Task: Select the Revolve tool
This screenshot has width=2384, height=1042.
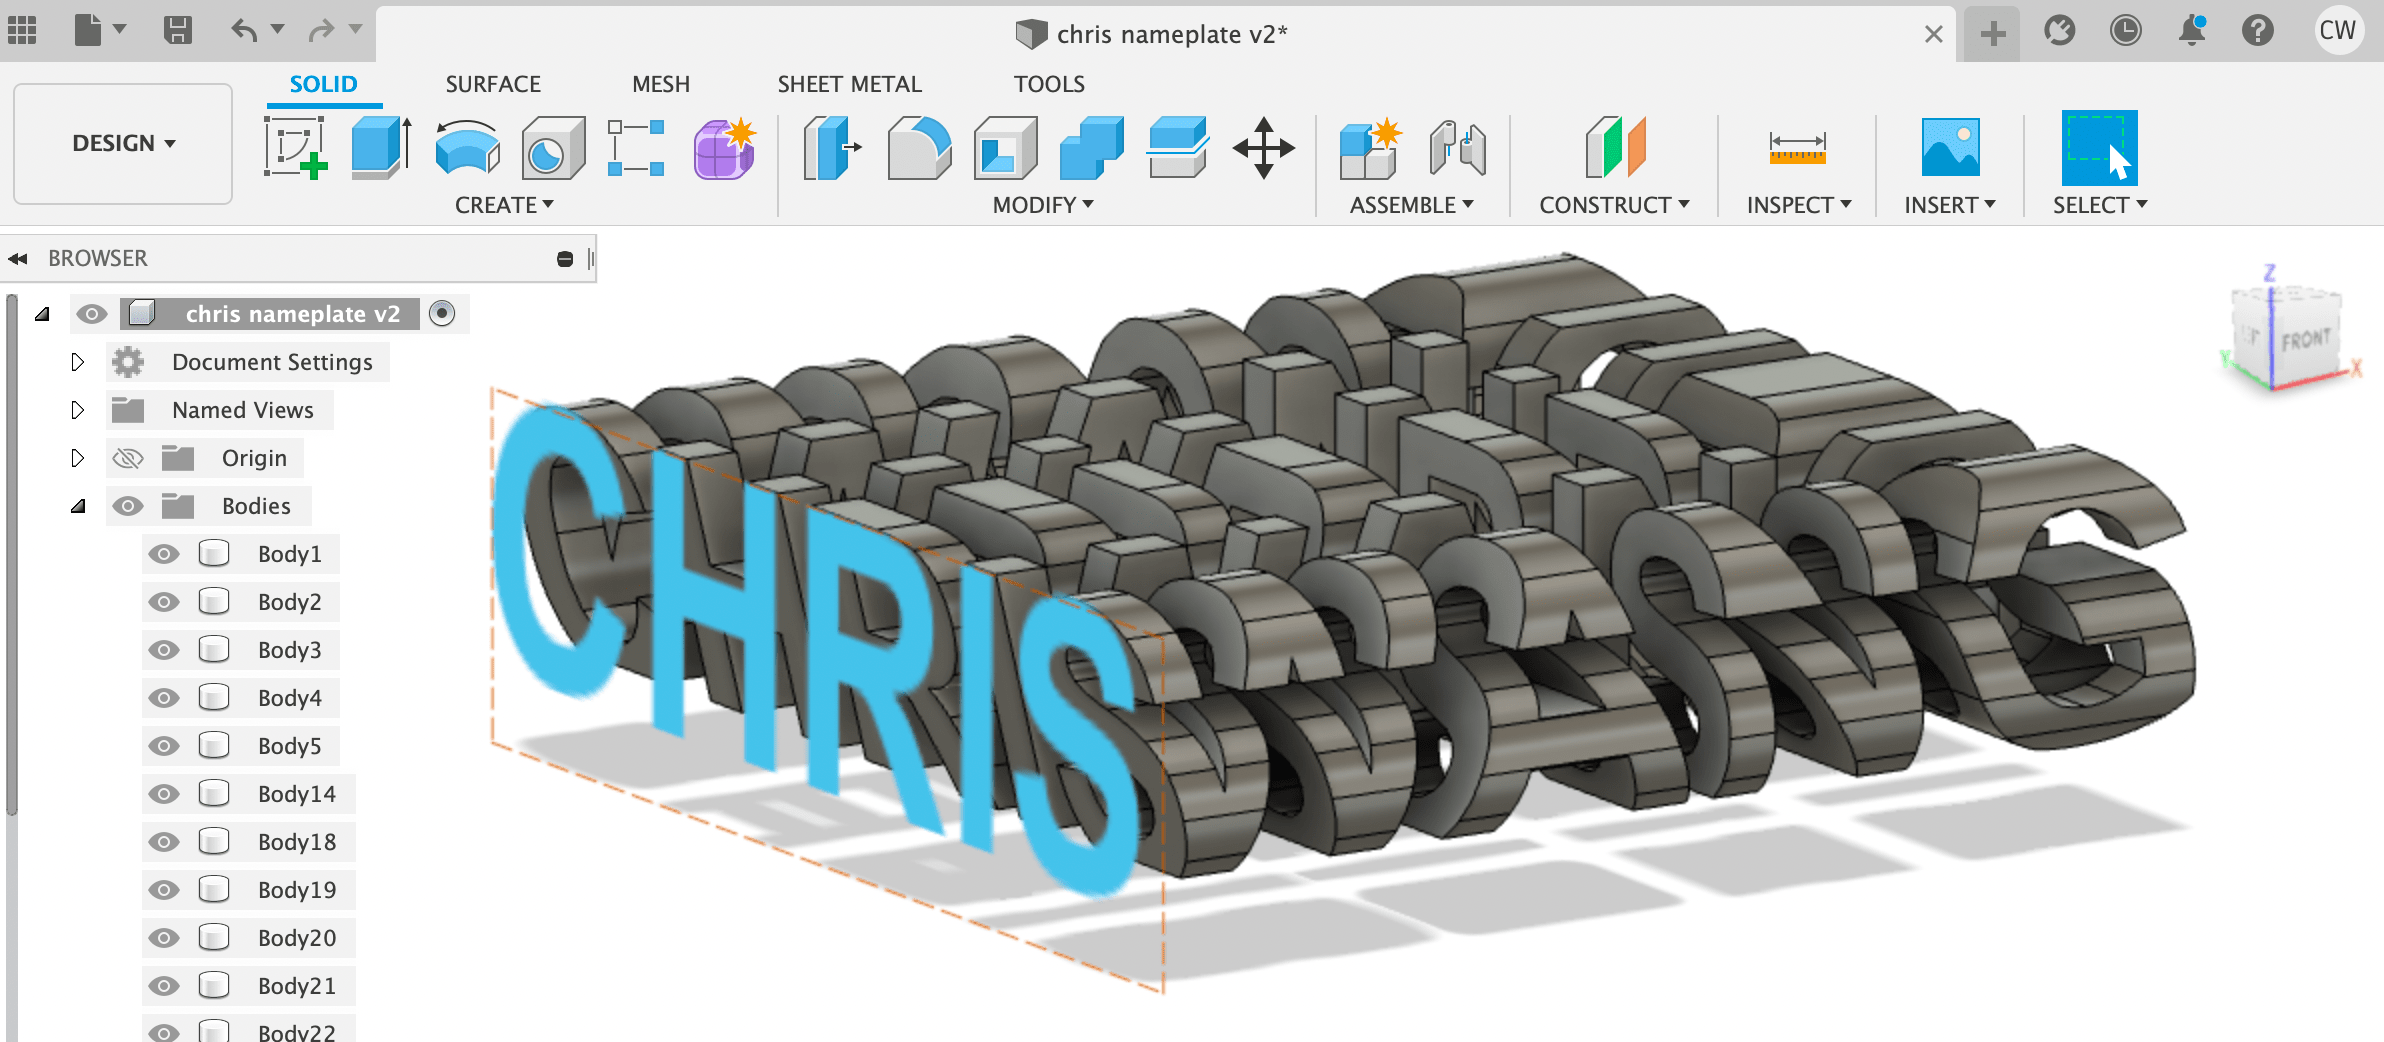Action: click(x=468, y=147)
